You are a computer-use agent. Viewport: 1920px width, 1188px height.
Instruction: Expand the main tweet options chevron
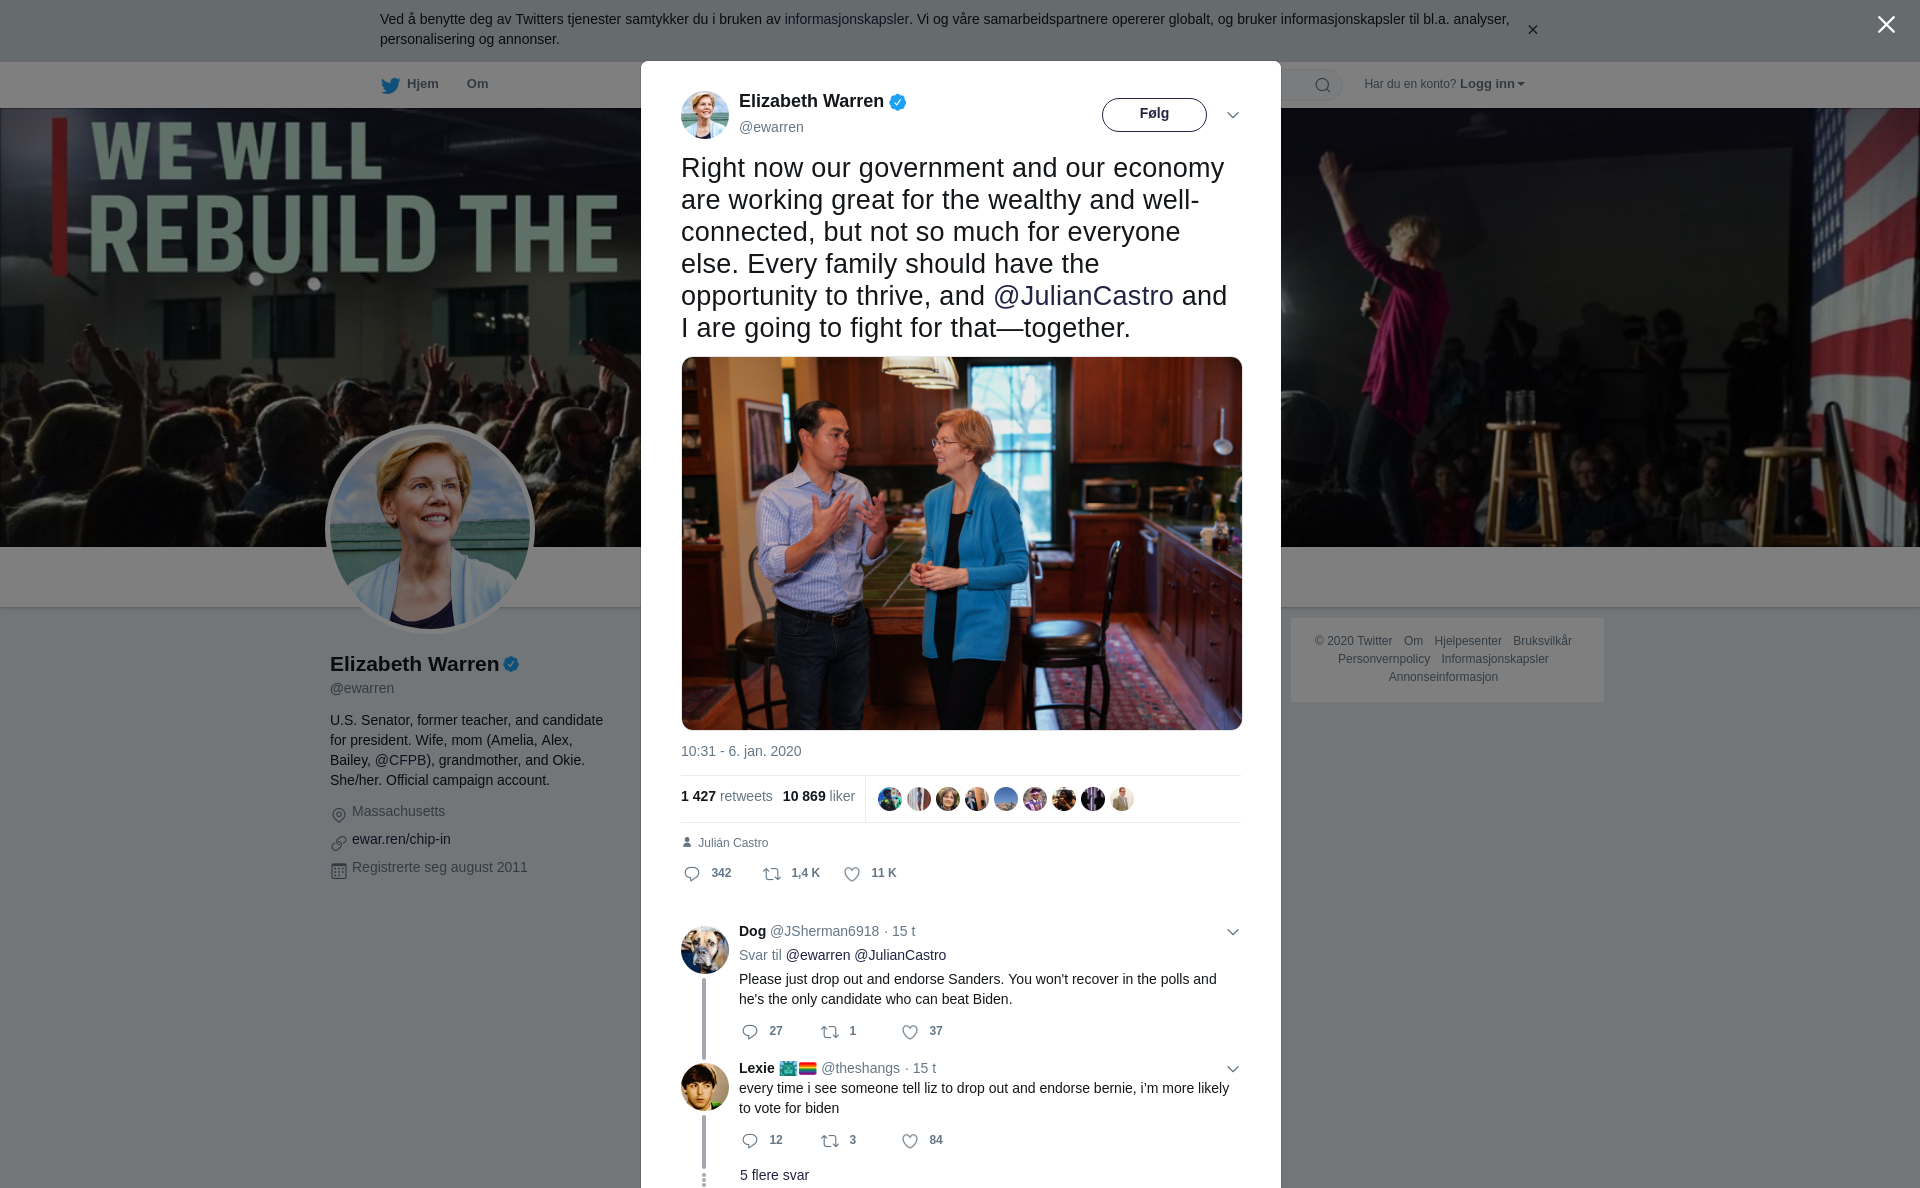(x=1233, y=115)
